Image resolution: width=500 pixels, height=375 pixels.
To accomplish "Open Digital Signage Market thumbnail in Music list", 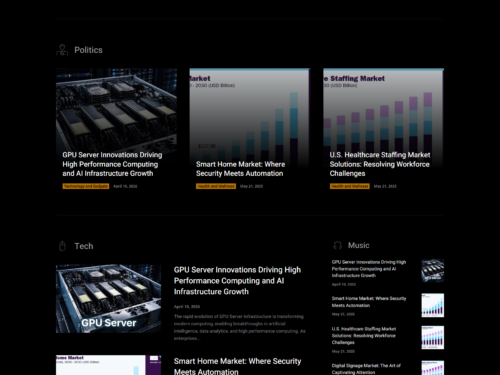I will [432, 368].
